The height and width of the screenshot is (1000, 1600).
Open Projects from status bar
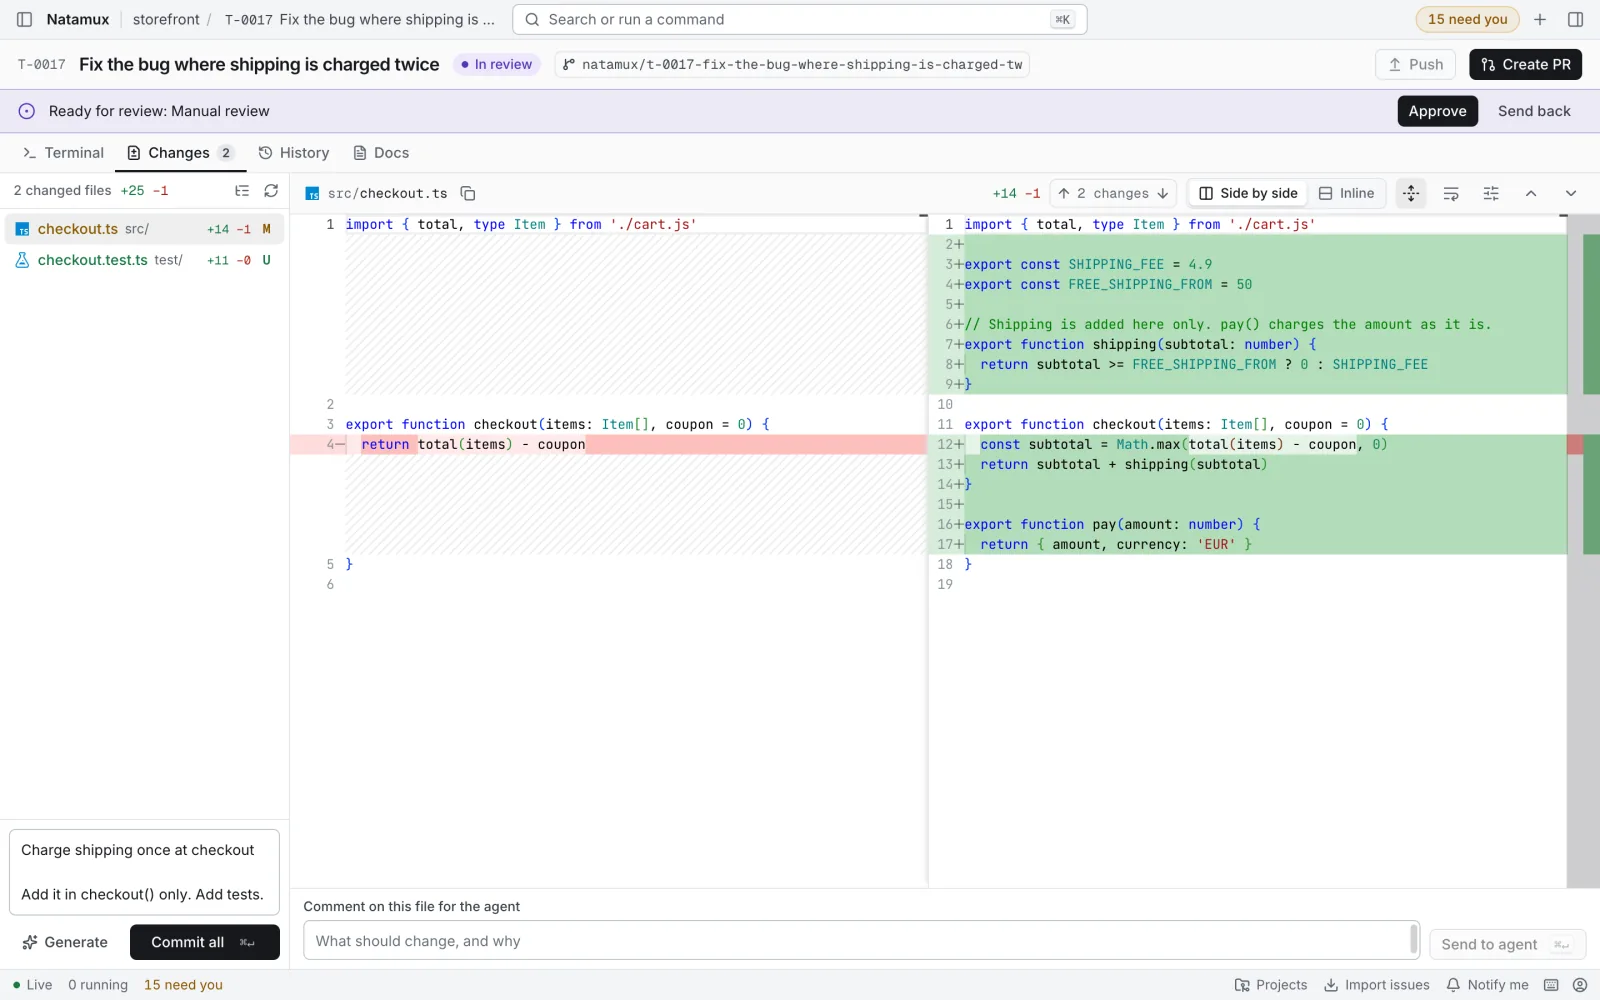tap(1271, 985)
